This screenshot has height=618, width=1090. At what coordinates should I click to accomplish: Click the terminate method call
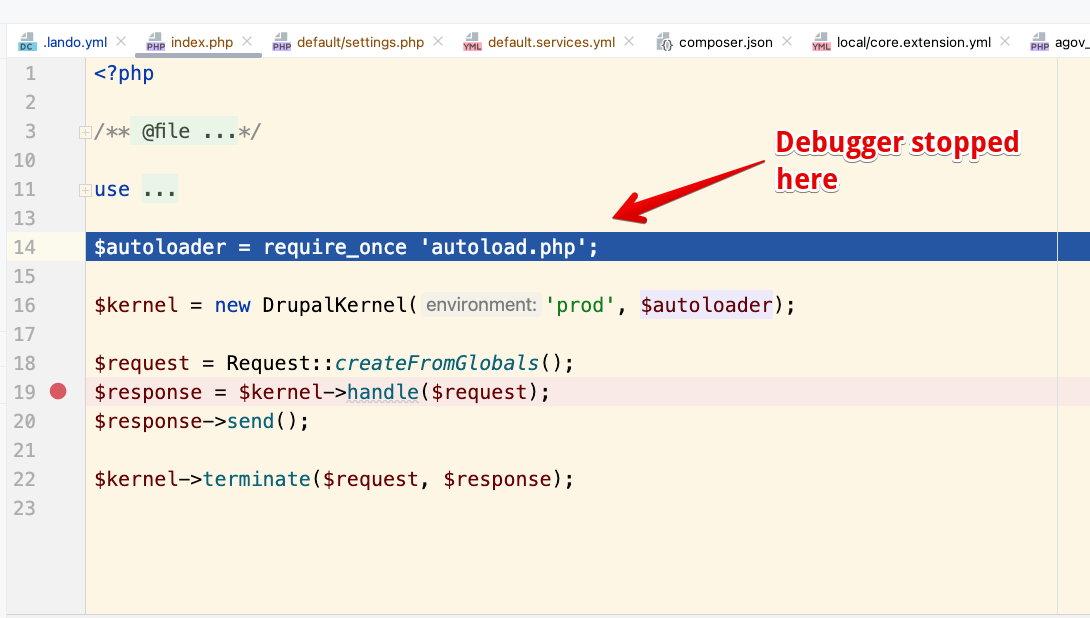click(257, 479)
